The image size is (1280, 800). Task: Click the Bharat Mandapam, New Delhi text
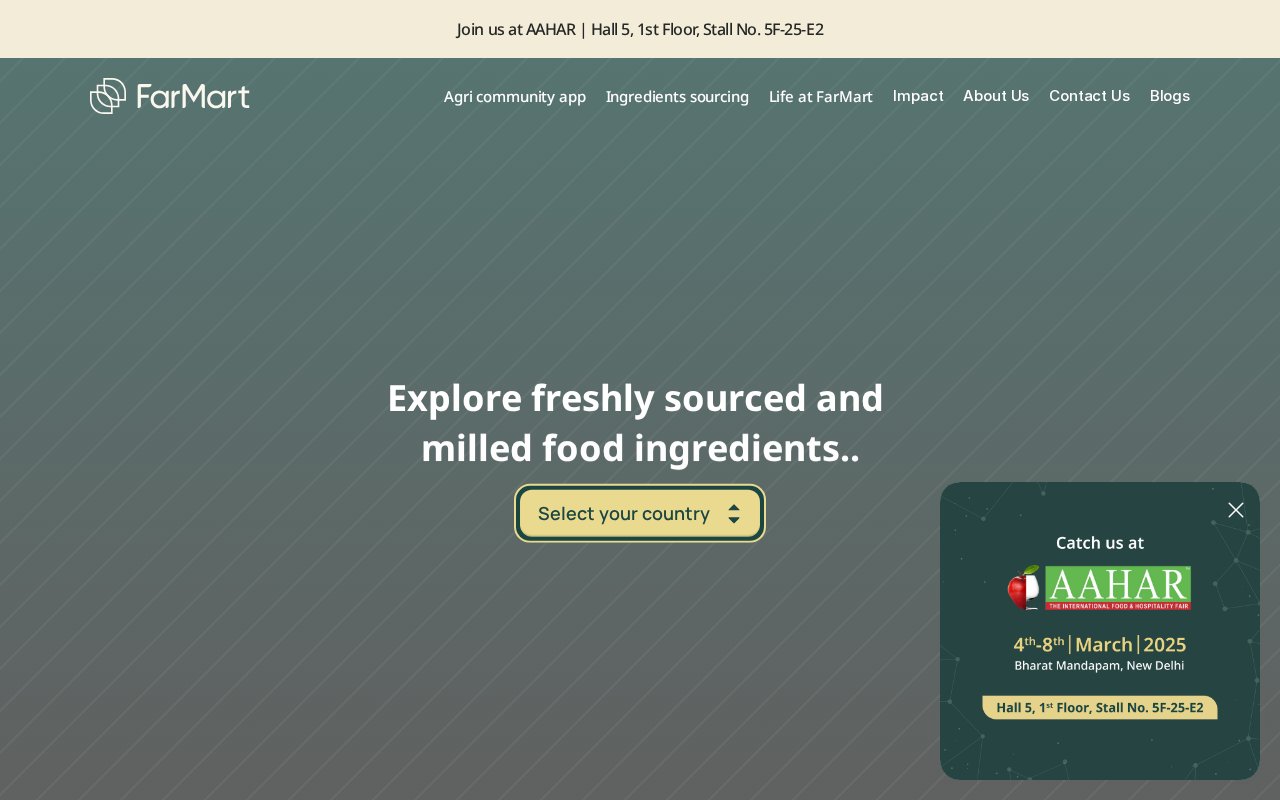click(x=1099, y=665)
